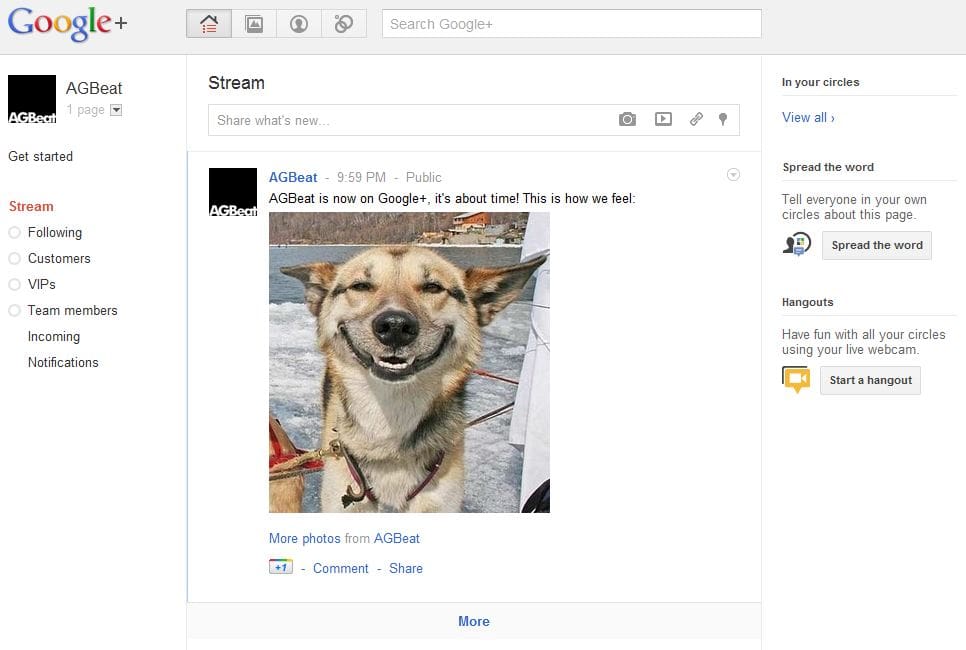This screenshot has width=966, height=650.
Task: Select the Following circle radio button
Action: point(14,233)
